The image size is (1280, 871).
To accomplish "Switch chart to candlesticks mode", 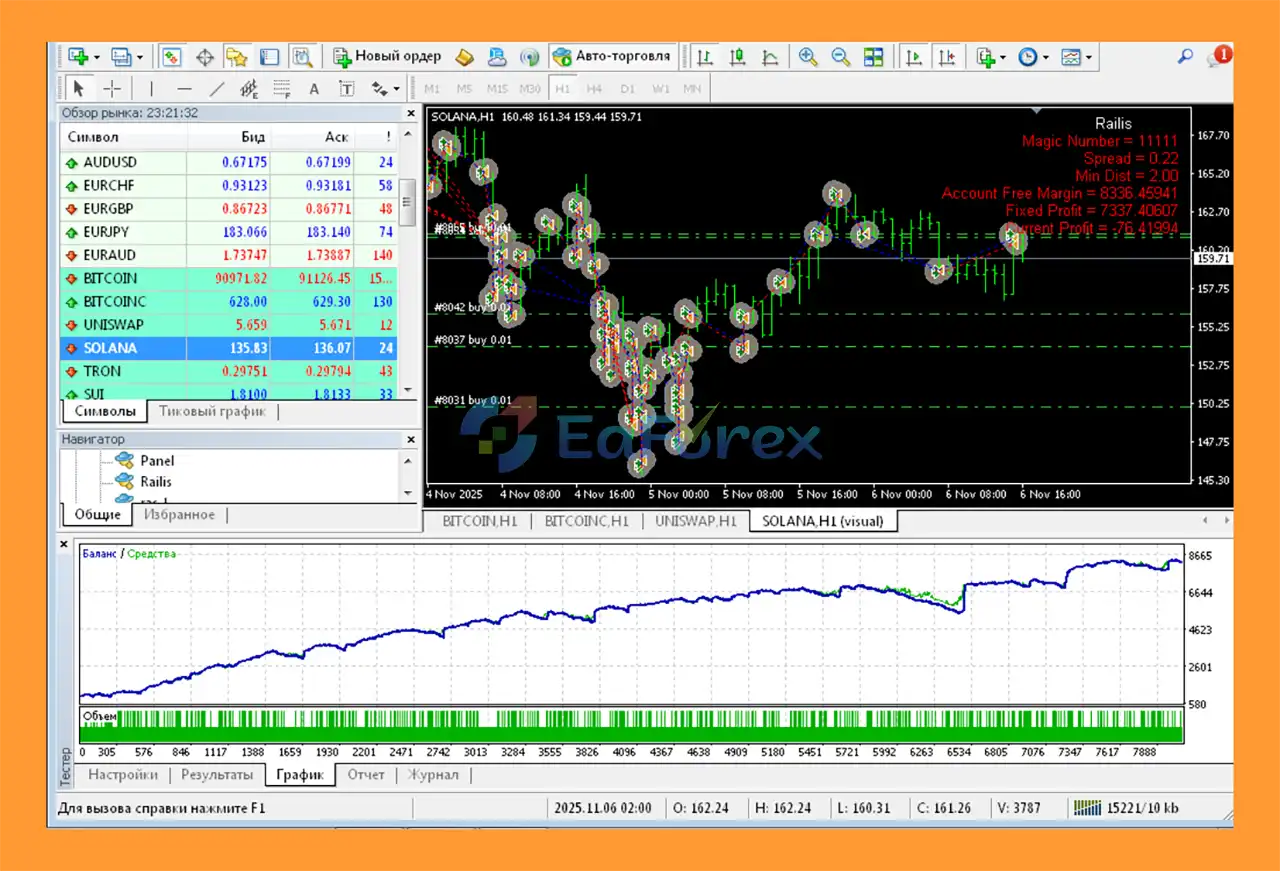I will click(x=738, y=57).
